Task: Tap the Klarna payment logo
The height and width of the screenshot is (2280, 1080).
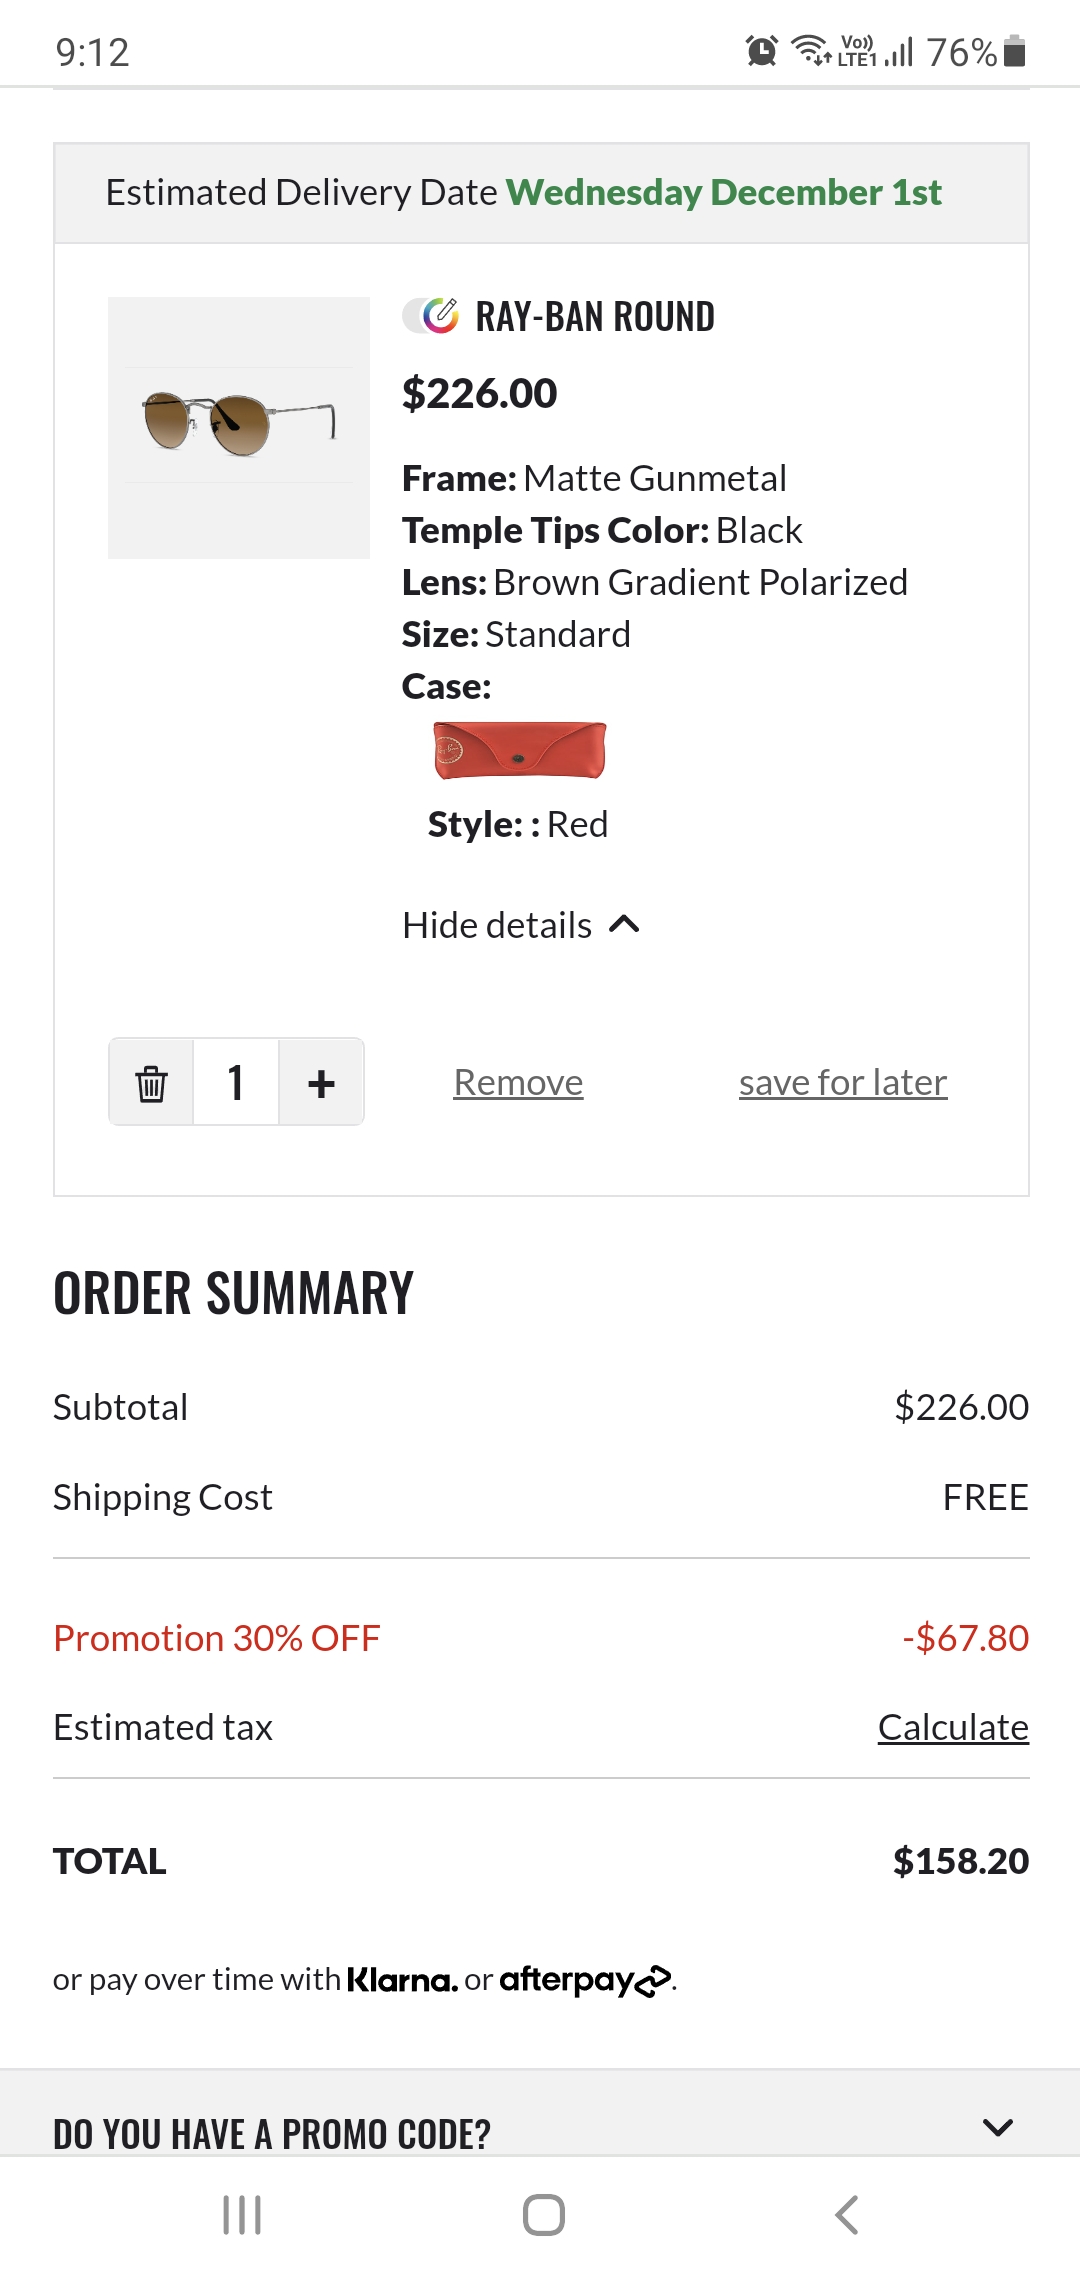Action: tap(402, 1980)
